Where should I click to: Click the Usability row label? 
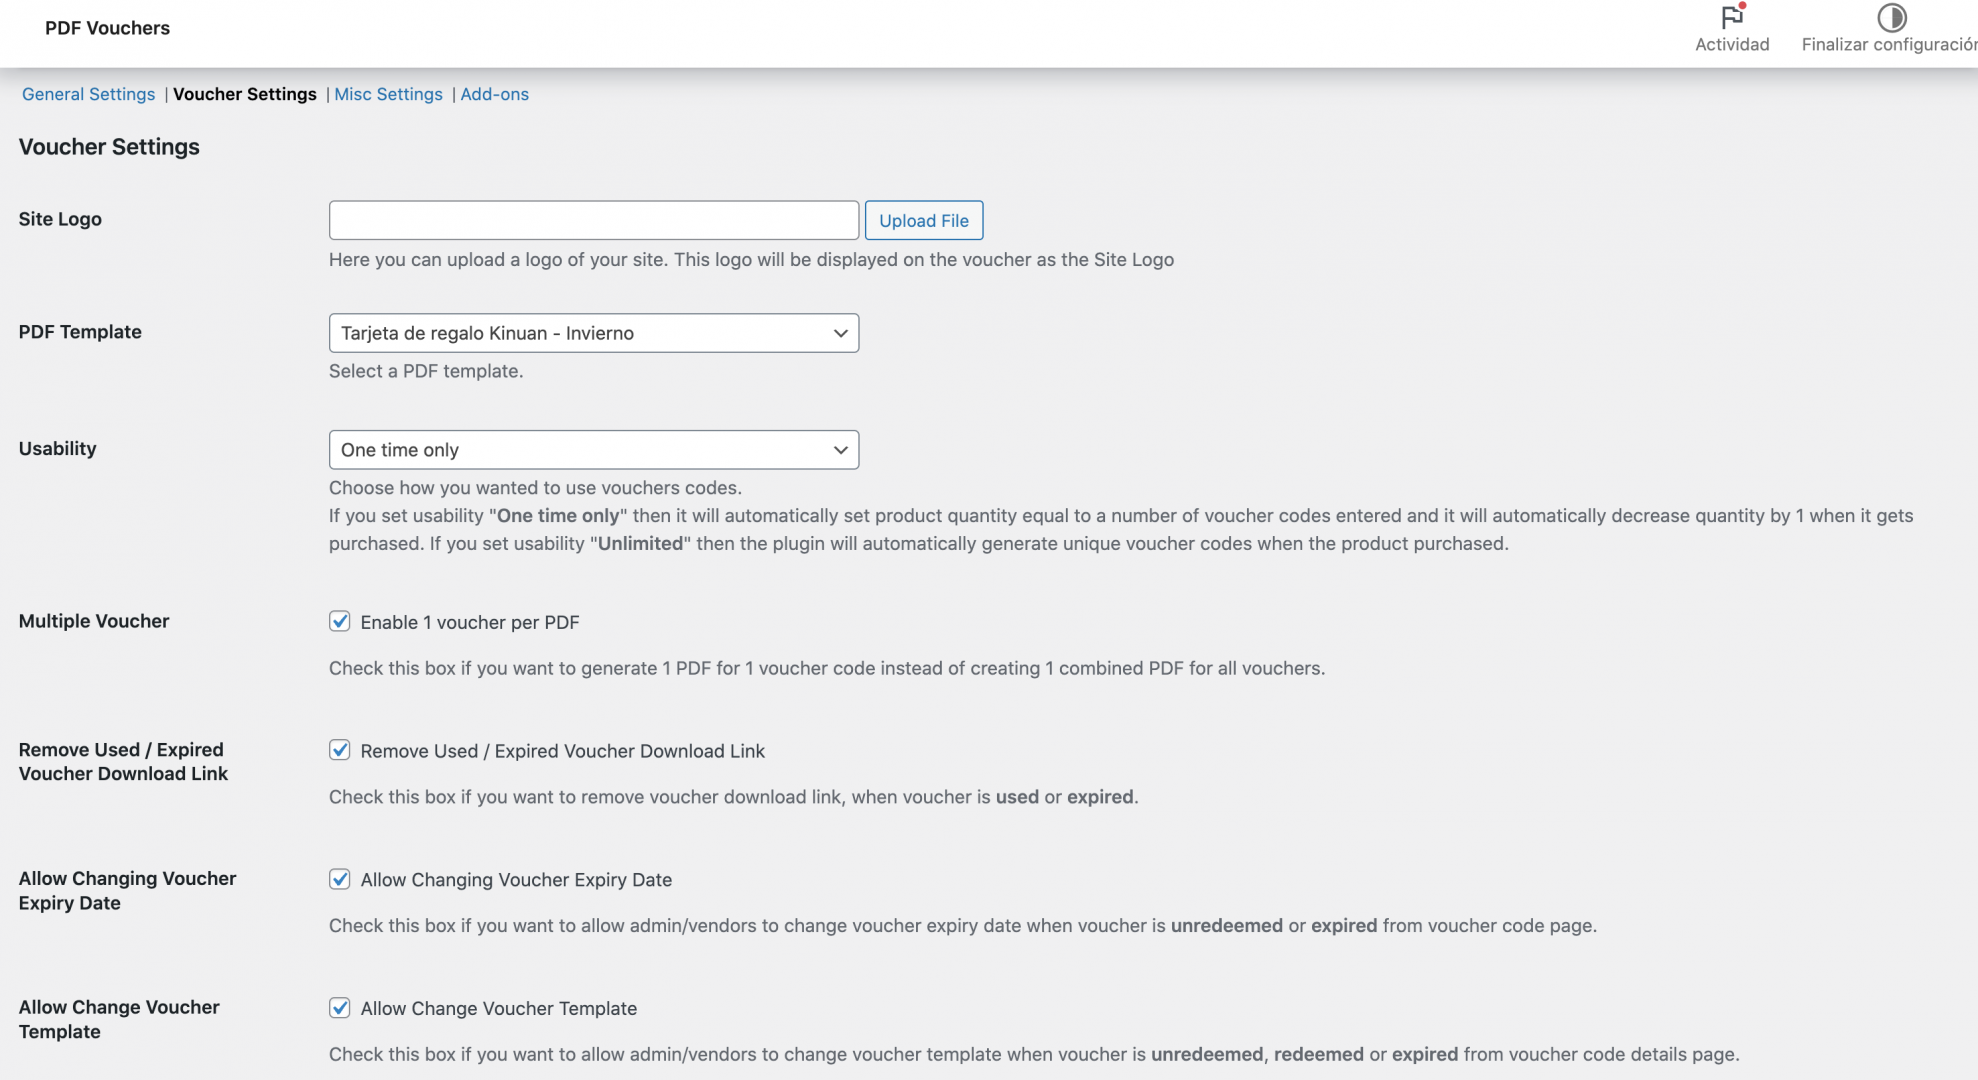coord(58,449)
